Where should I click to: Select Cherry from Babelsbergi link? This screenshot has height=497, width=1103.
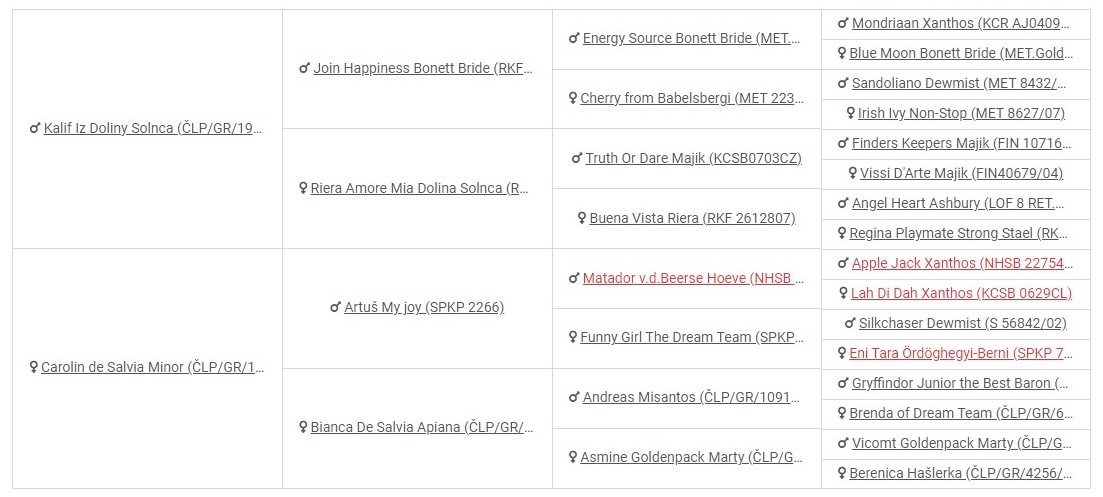point(692,99)
